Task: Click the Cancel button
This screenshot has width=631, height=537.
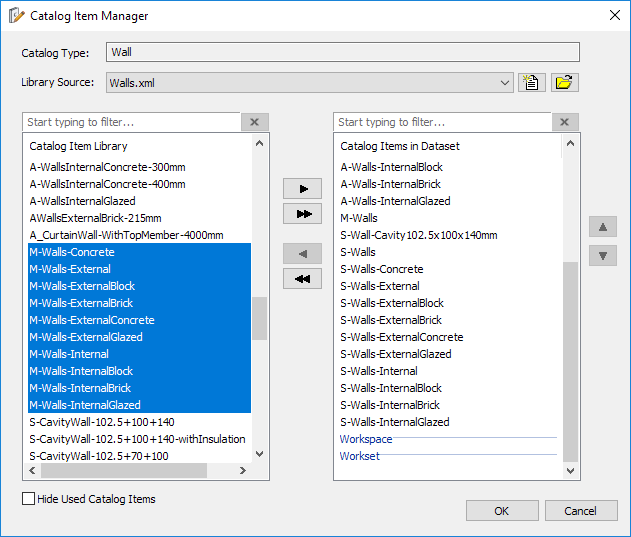Action: tap(581, 511)
